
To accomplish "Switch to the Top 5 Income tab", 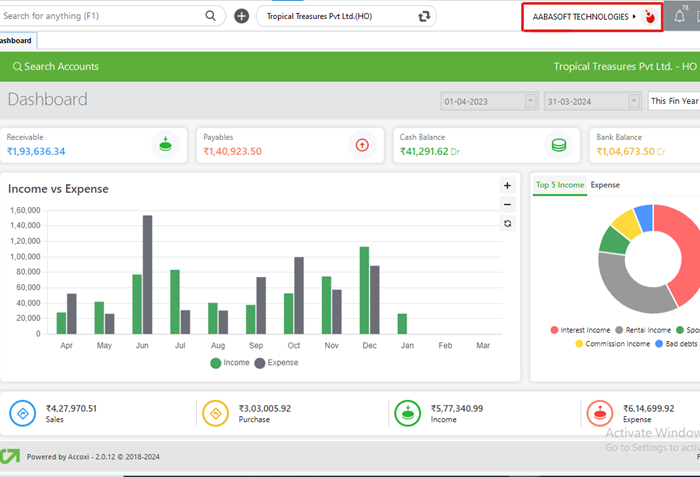I will tap(559, 185).
